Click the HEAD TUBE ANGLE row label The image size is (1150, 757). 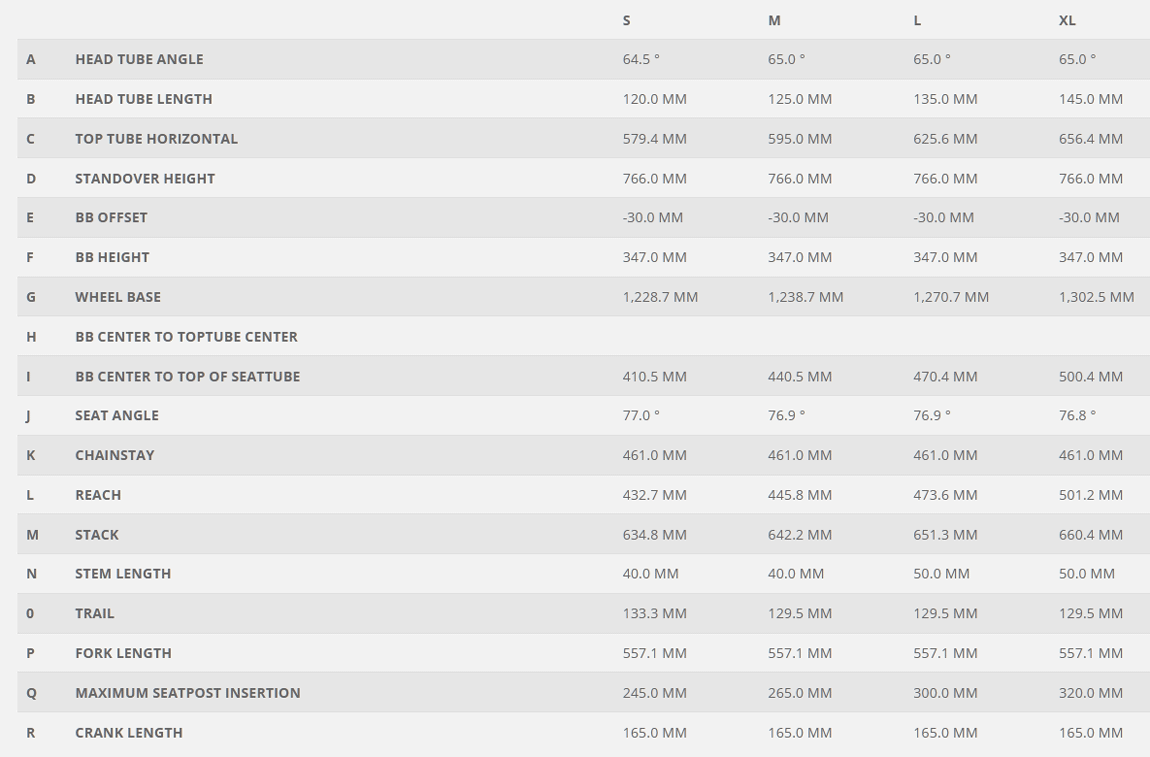(x=139, y=59)
